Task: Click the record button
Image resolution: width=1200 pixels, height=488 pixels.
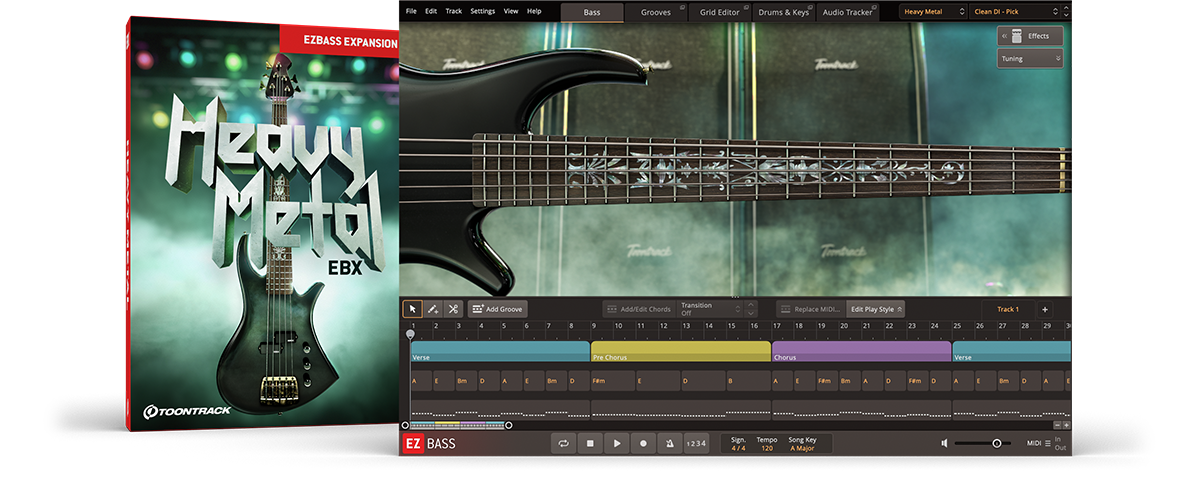Action: [643, 443]
